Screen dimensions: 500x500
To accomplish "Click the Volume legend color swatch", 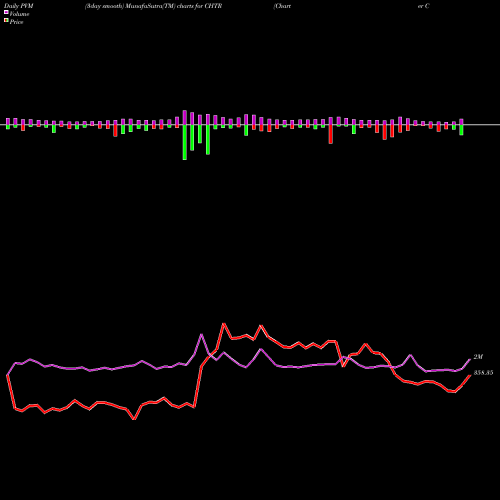I will point(6,13).
